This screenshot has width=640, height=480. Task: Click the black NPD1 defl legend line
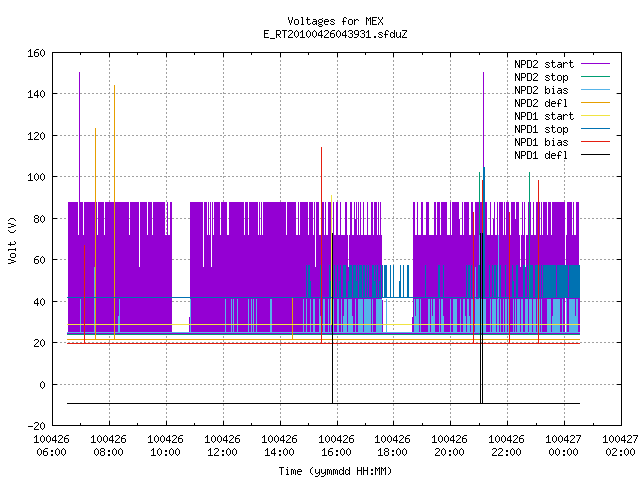tap(595, 155)
